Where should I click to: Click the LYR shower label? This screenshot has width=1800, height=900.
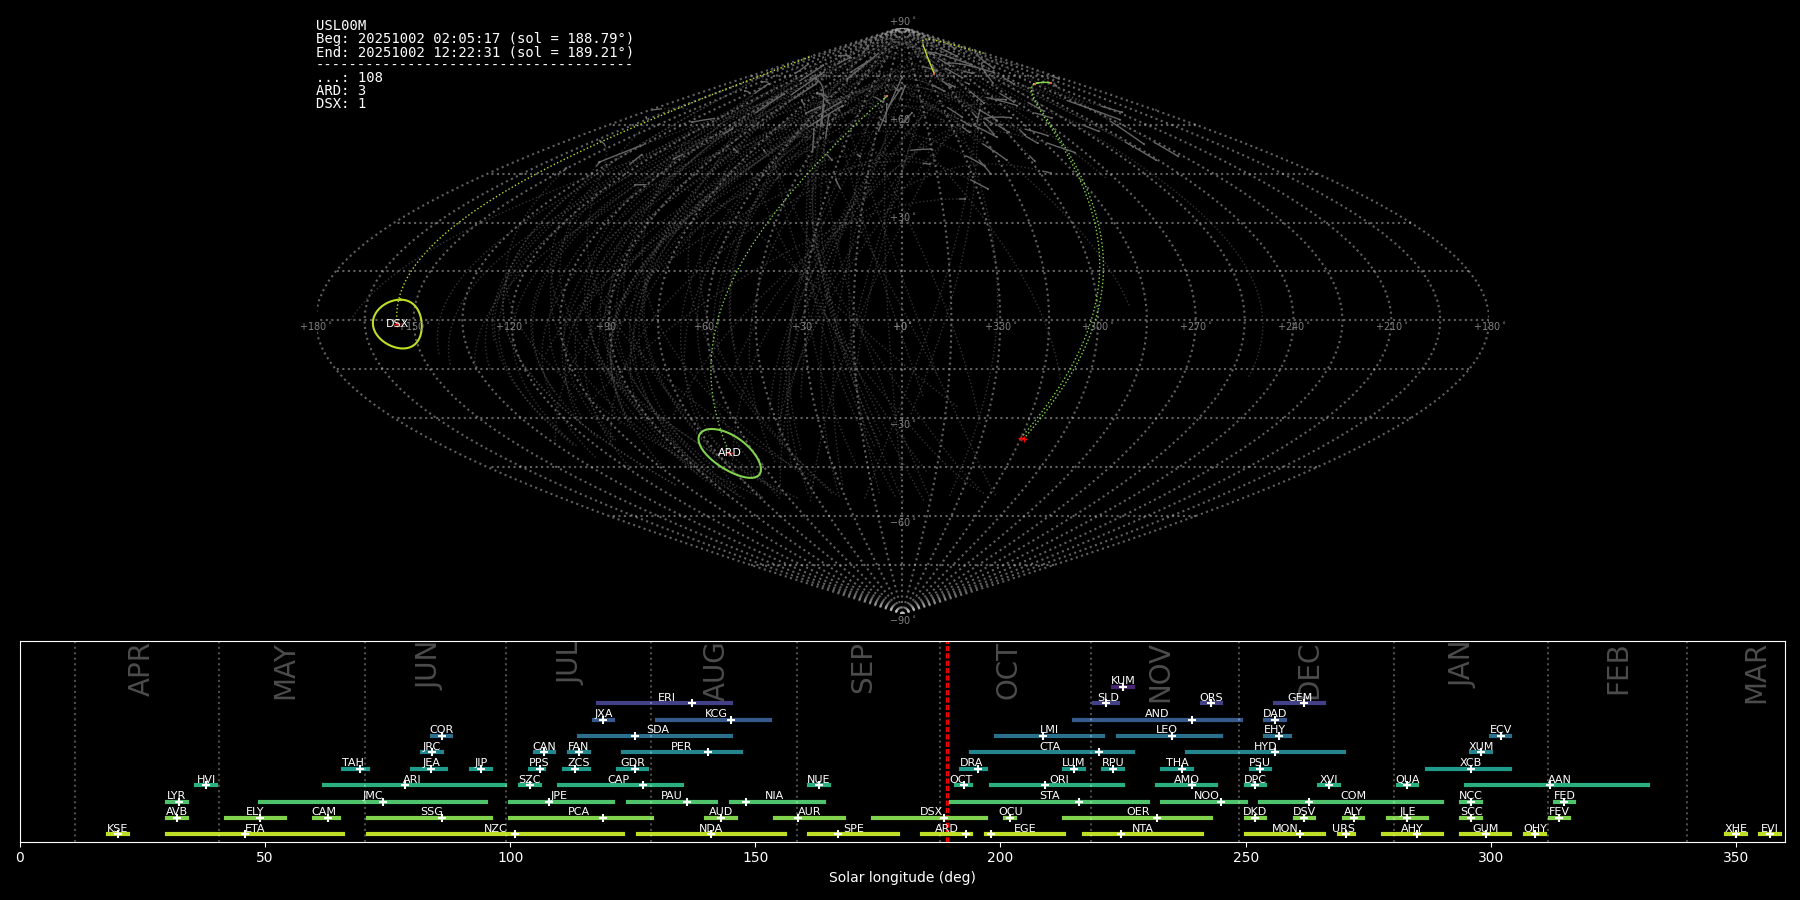(176, 796)
